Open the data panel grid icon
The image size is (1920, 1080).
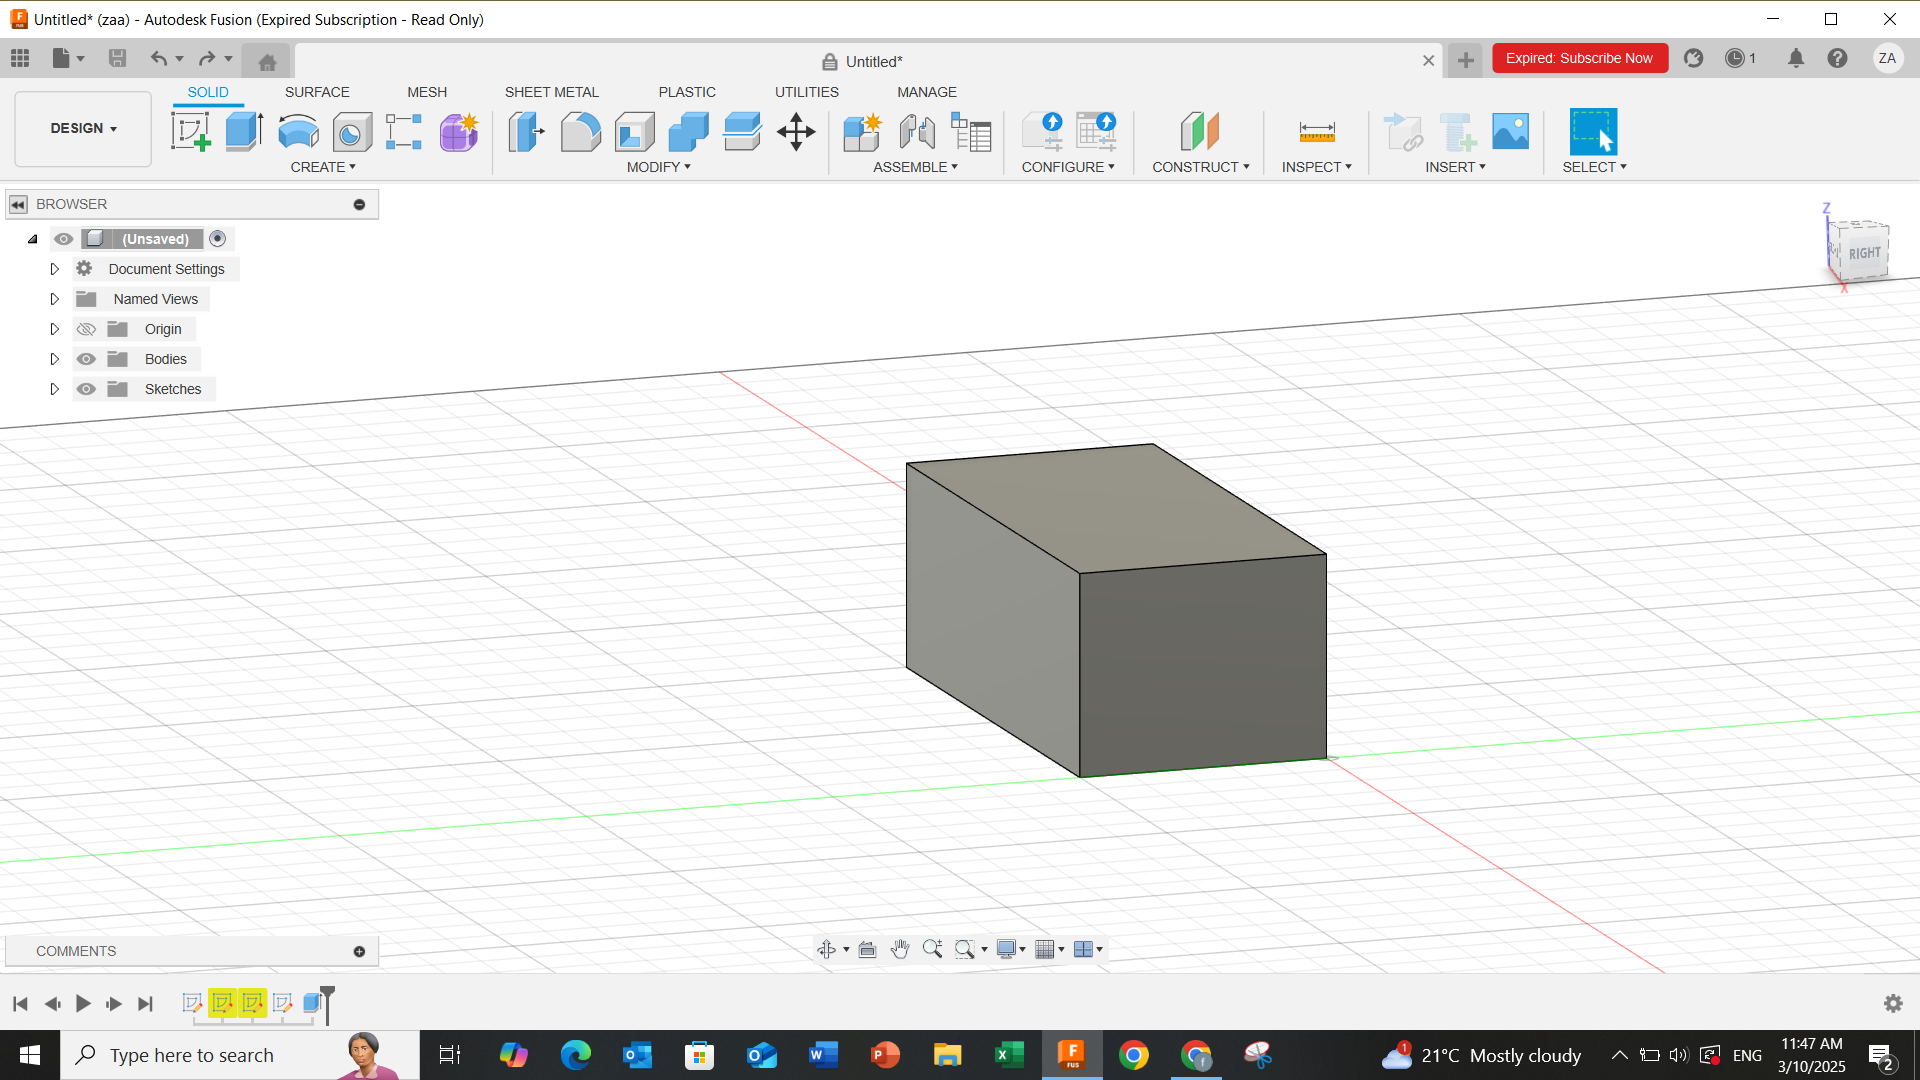20,58
